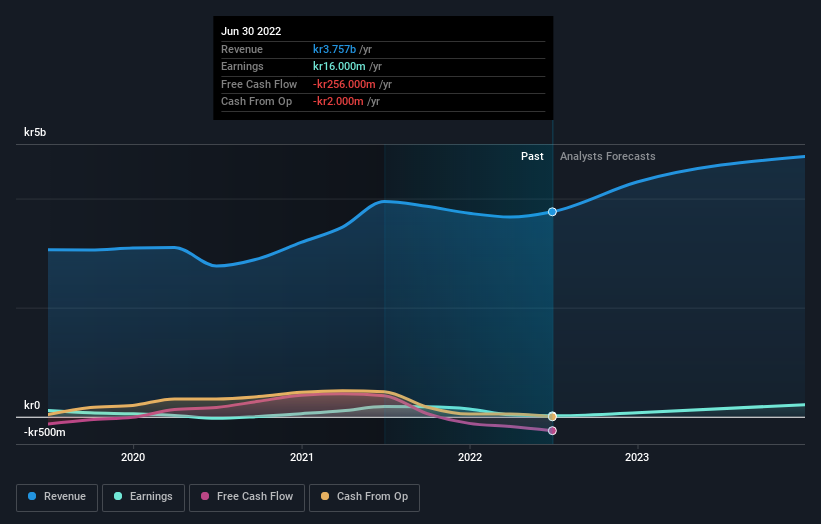The image size is (821, 524).
Task: Click the Free Cash Flow pink data point
Action: point(552,431)
